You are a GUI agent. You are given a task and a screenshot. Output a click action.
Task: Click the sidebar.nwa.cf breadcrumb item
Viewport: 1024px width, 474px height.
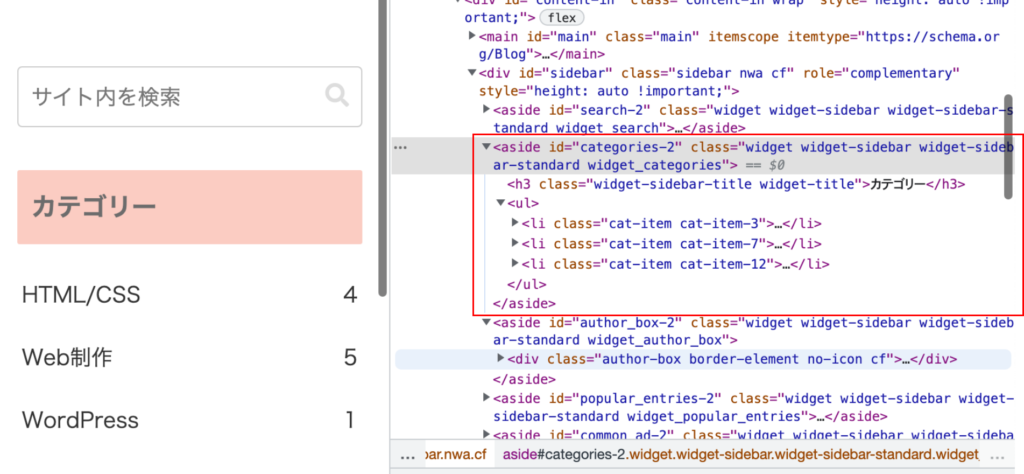tap(456, 454)
